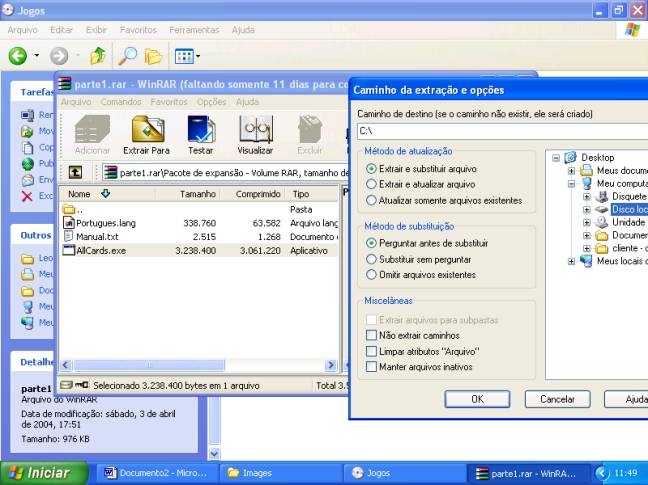
Task: Open the Back button history dropdown arrow
Action: point(36,56)
